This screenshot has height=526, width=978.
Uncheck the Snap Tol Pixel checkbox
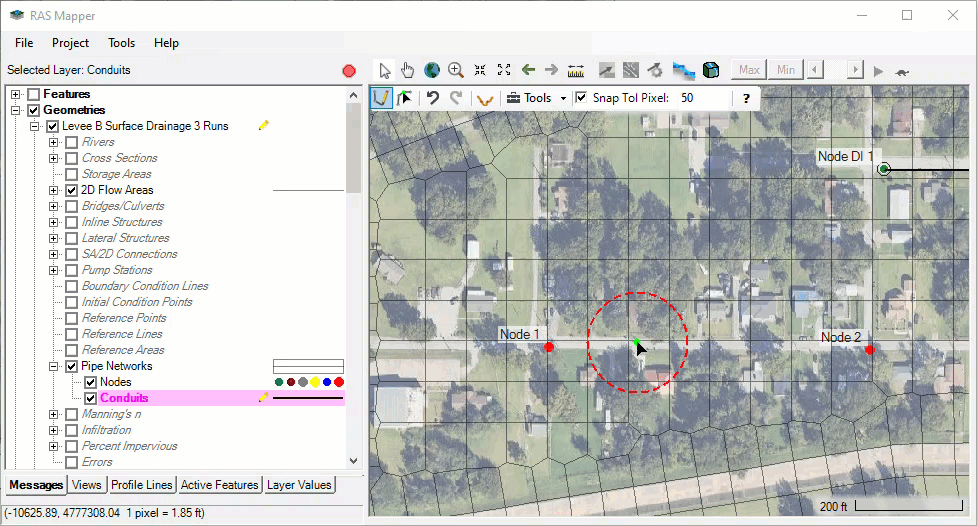coord(582,98)
